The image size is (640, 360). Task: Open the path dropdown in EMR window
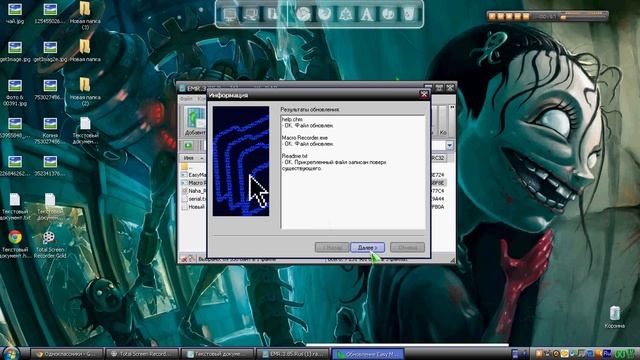[449, 146]
